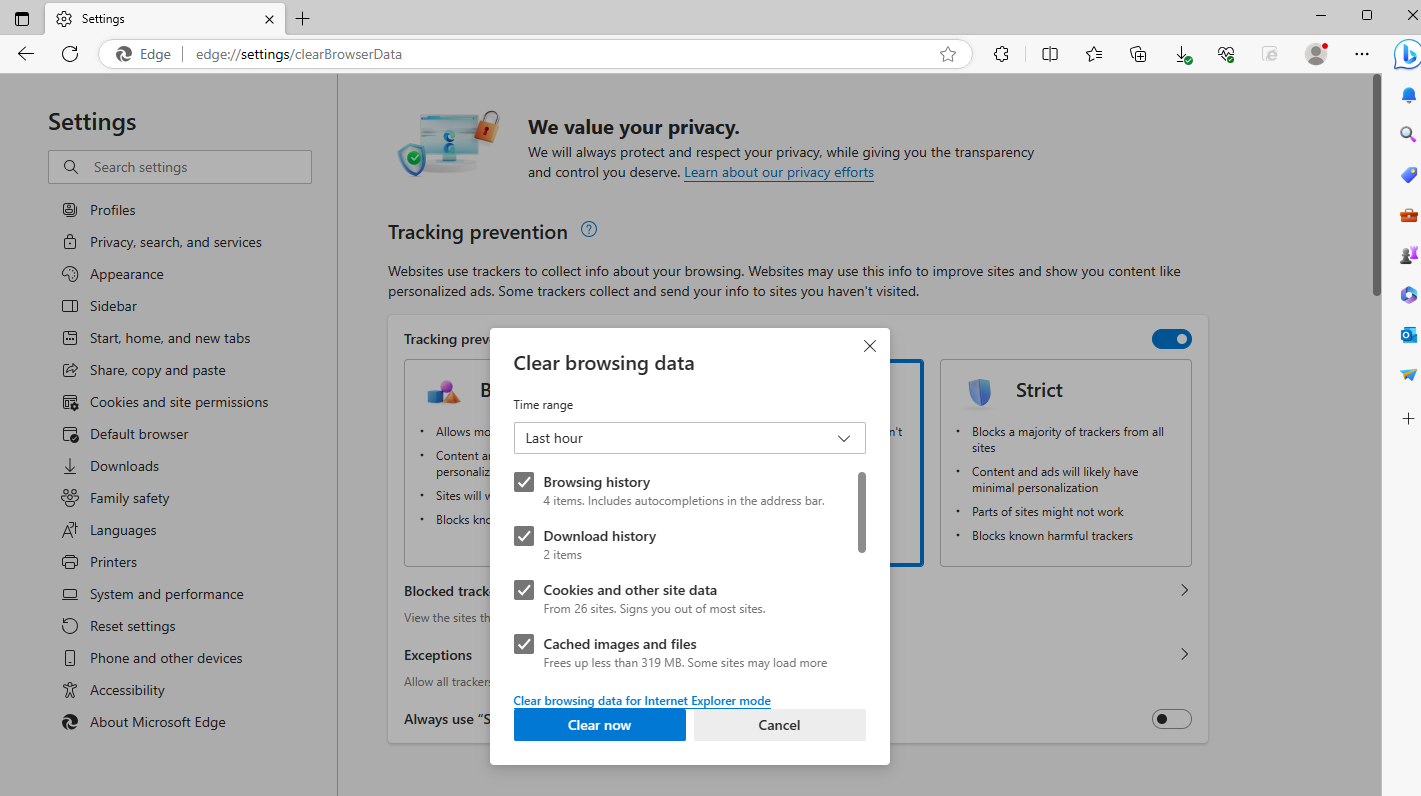Uncheck Cookies and other site data
The height and width of the screenshot is (796, 1421).
pyautogui.click(x=524, y=590)
